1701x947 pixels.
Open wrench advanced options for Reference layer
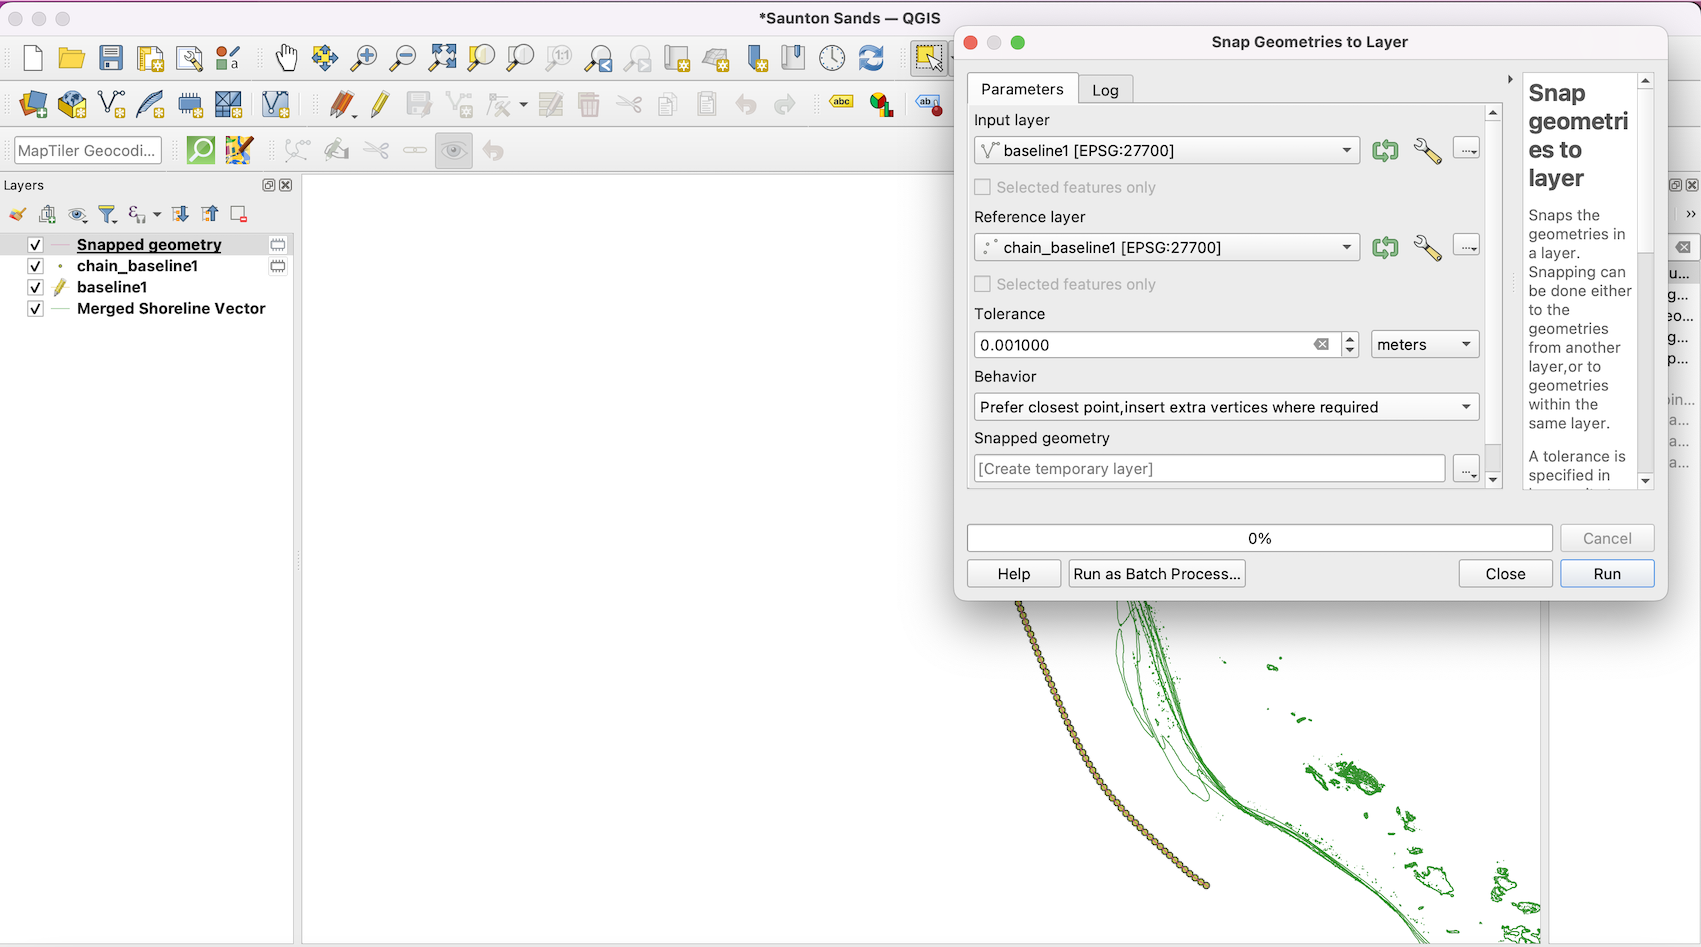point(1427,248)
